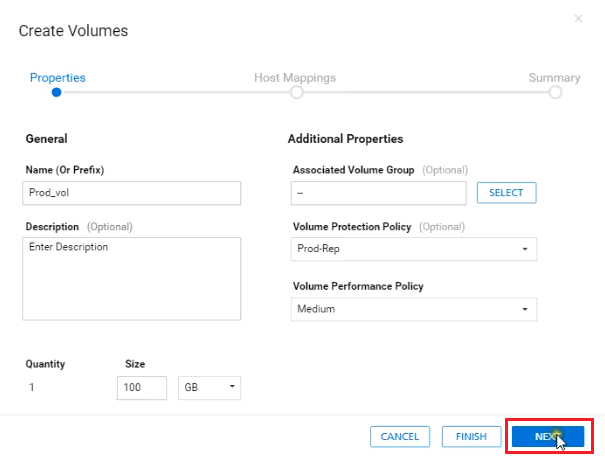Image resolution: width=605 pixels, height=456 pixels.
Task: Expand the Volume Performance Policy dropdown
Action: 414,309
